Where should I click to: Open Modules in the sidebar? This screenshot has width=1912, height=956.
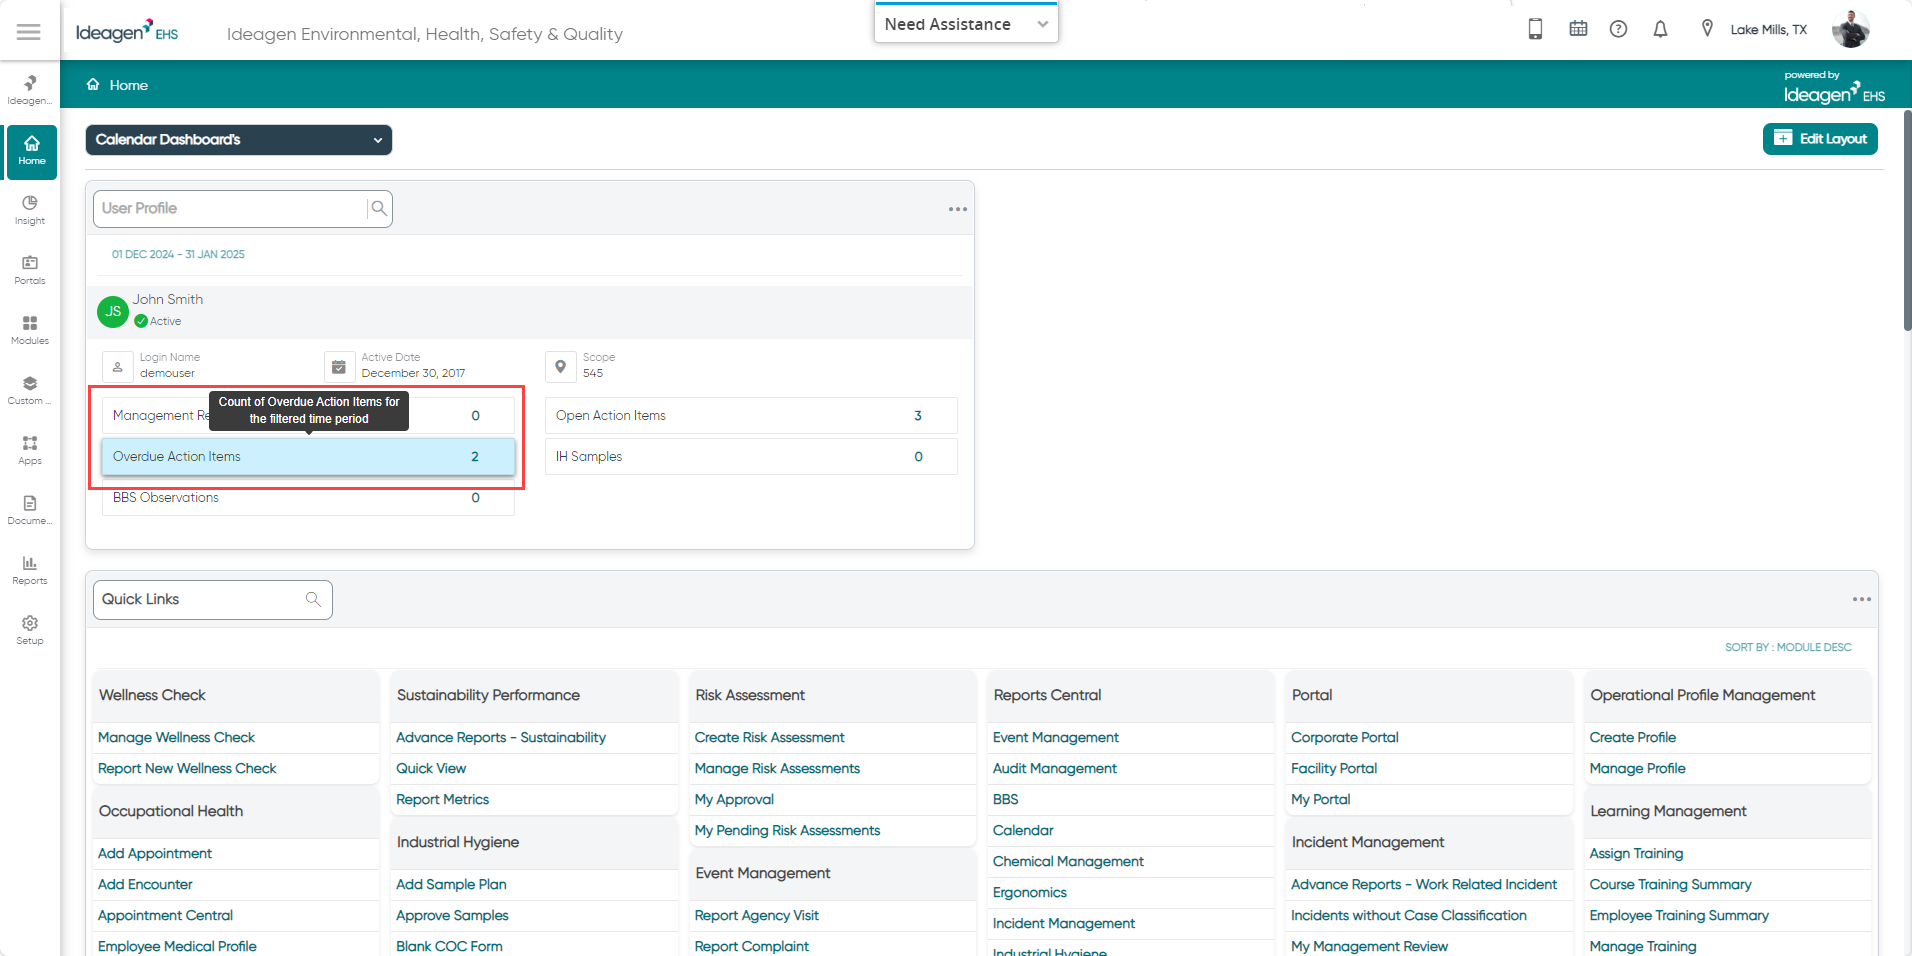coord(30,330)
